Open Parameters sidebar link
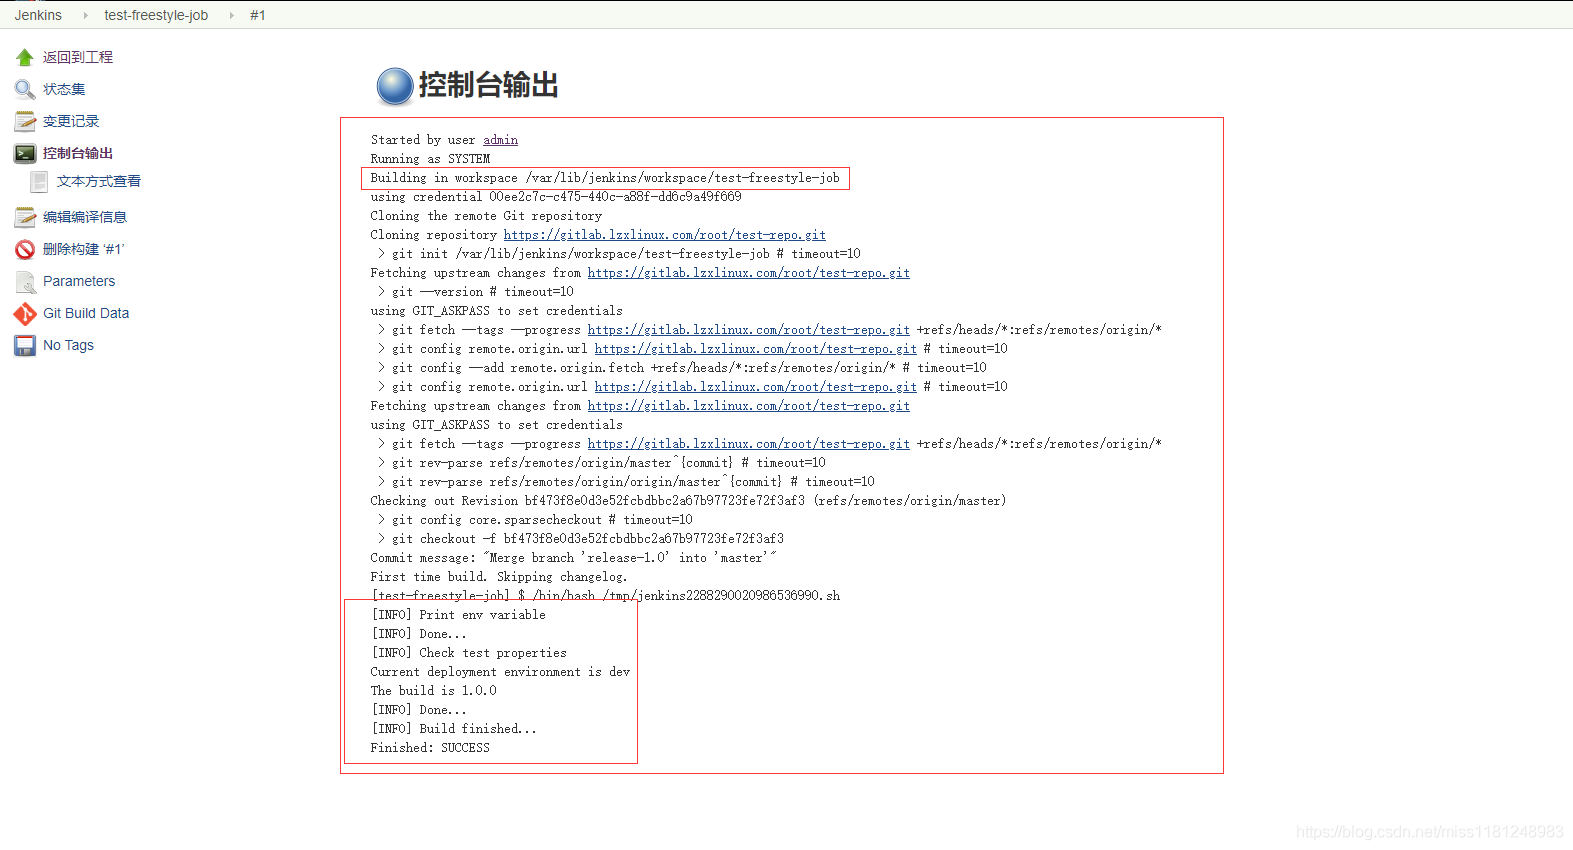1573x850 pixels. [79, 281]
